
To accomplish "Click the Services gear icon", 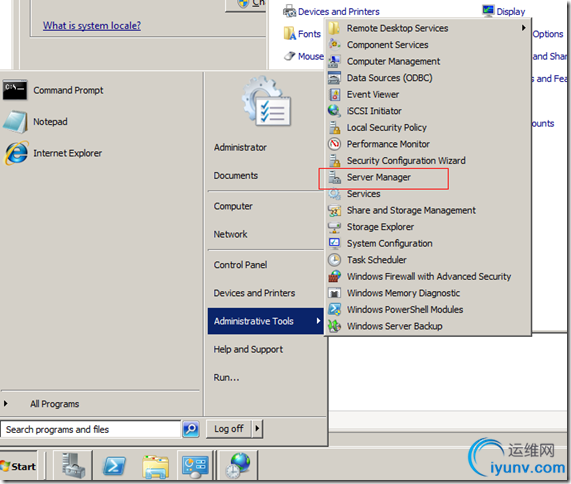I will [x=334, y=194].
